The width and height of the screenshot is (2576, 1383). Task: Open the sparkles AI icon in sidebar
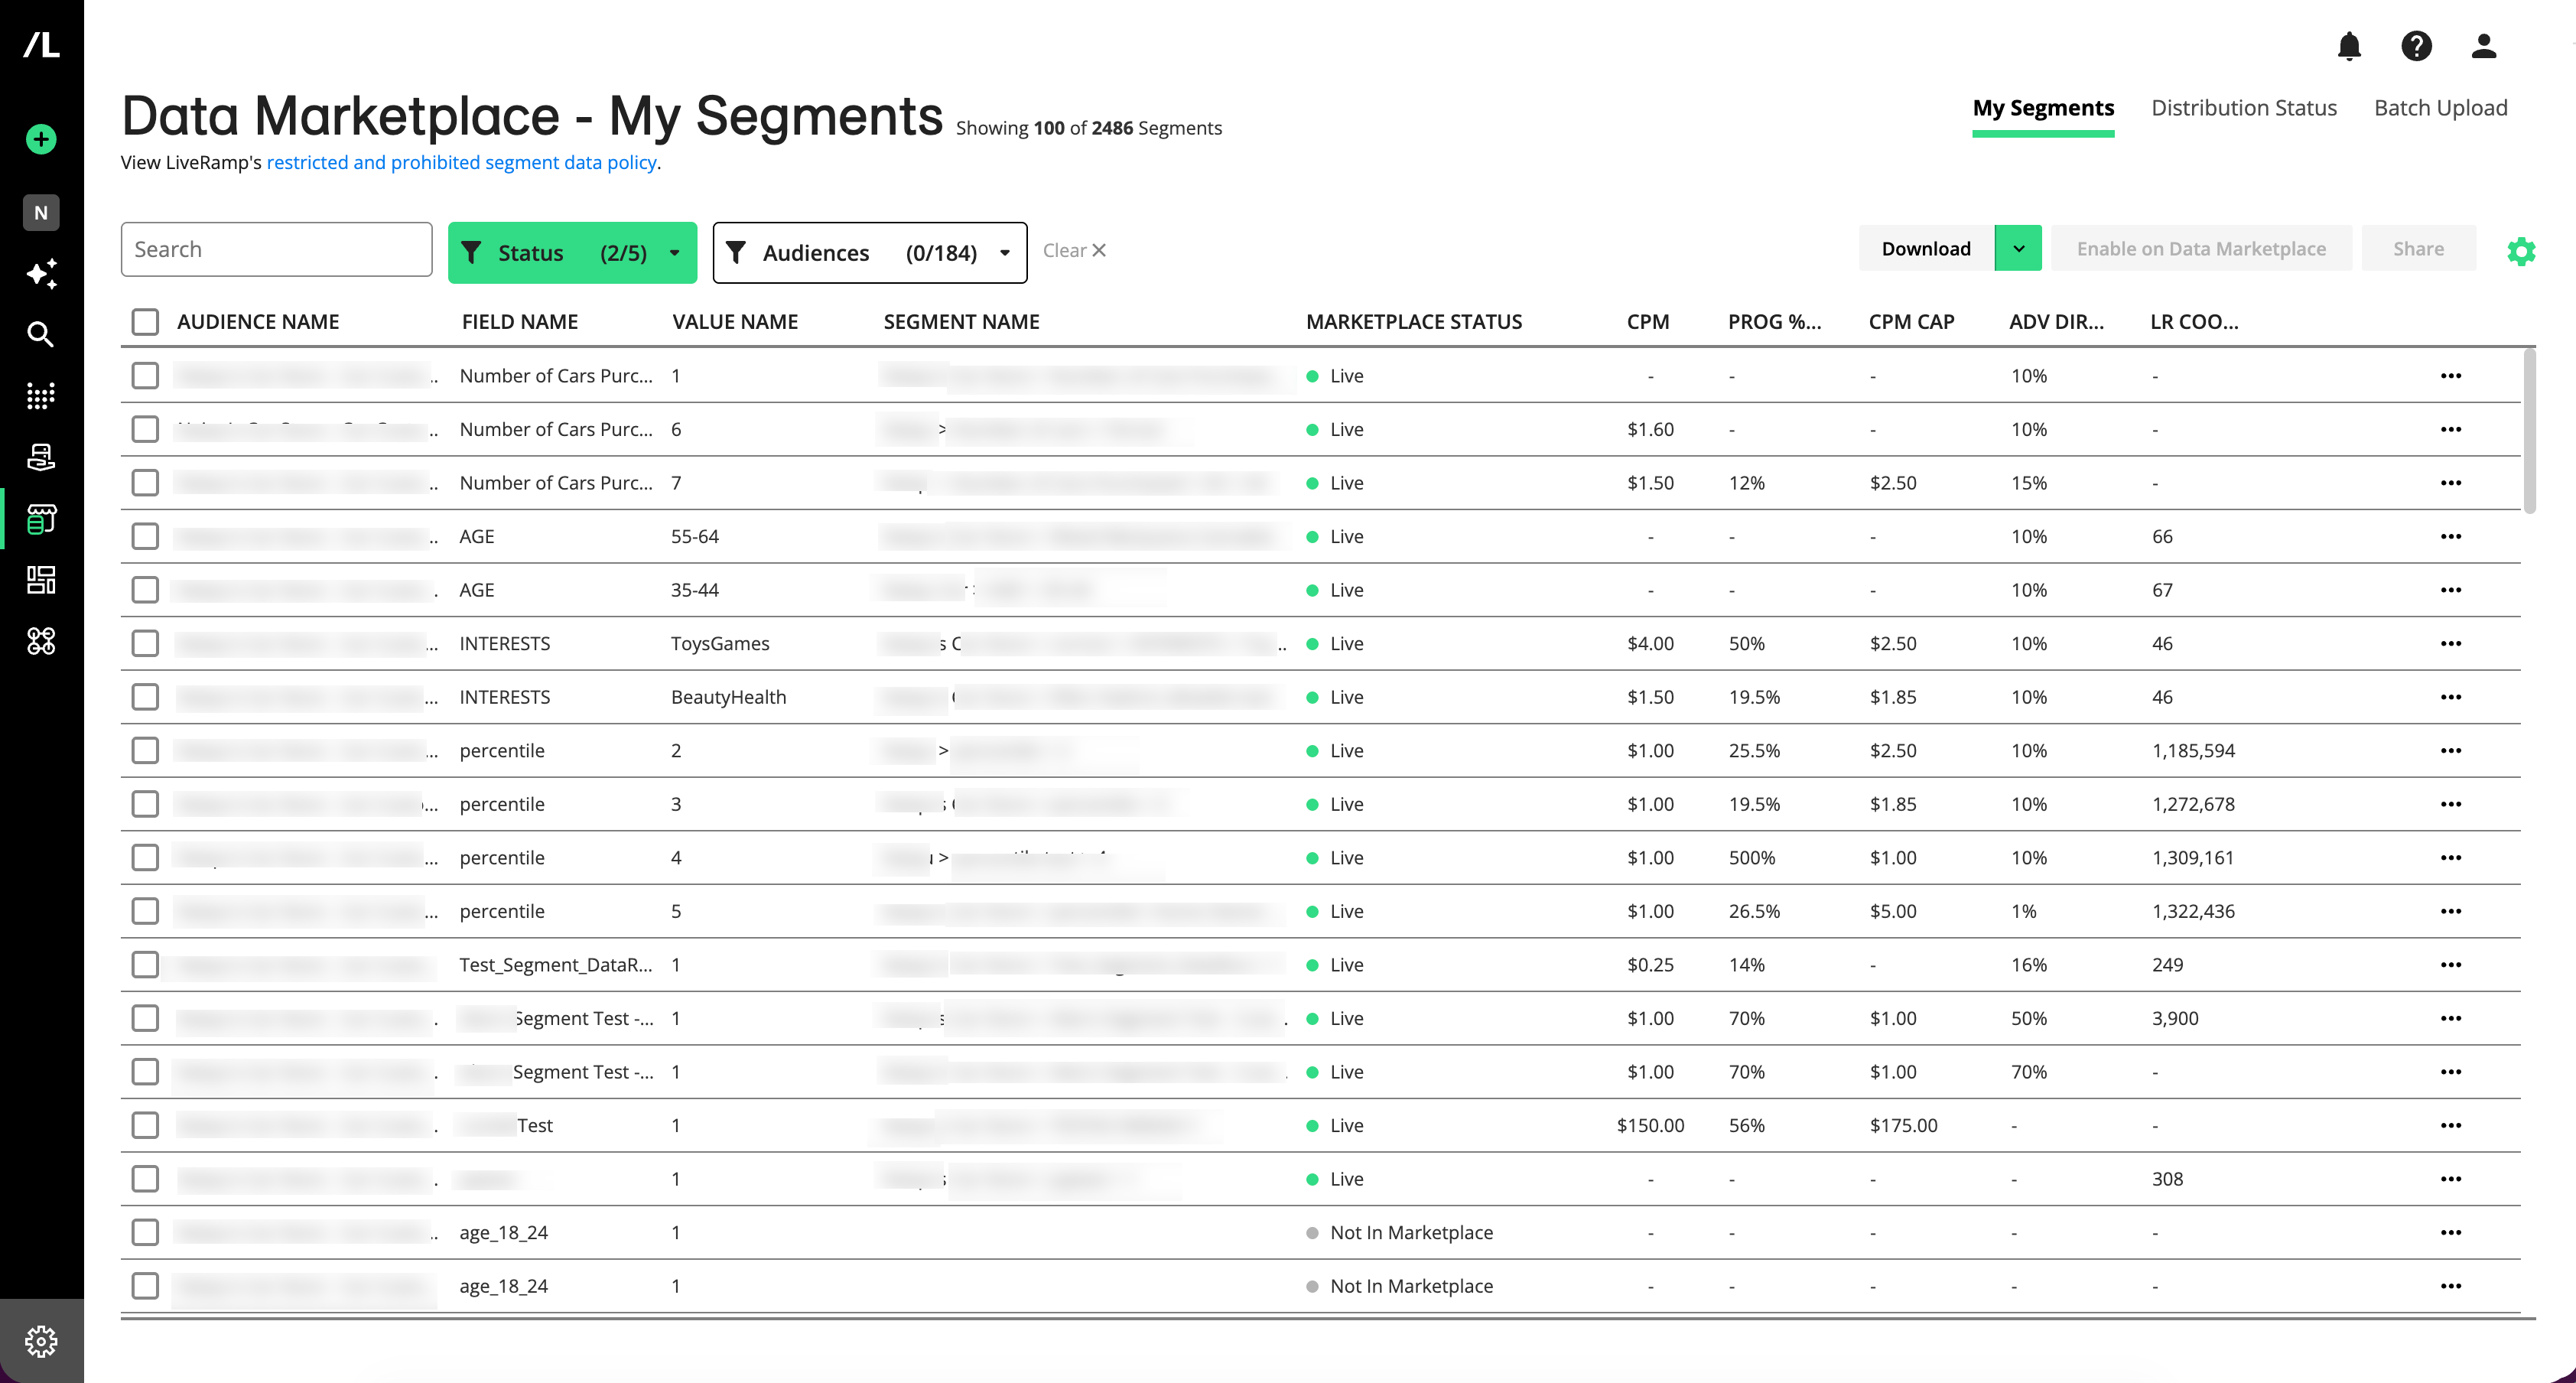pyautogui.click(x=41, y=273)
